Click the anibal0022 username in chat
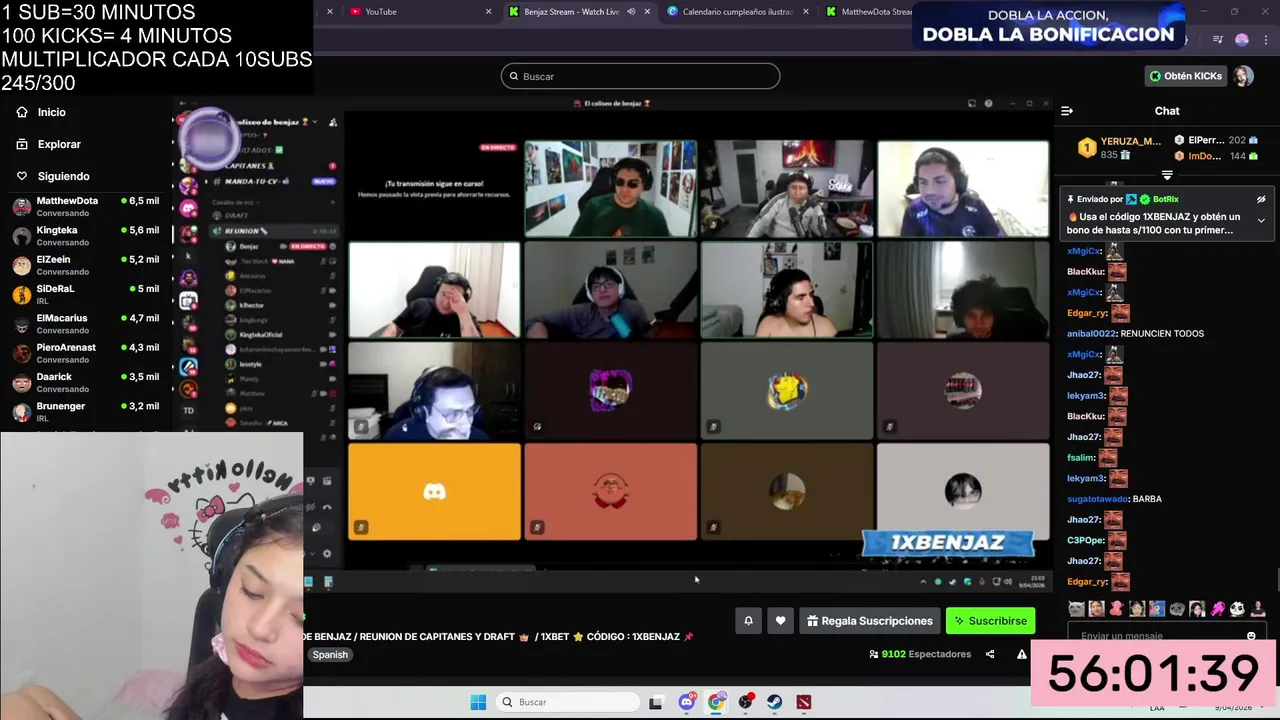 [x=1091, y=334]
